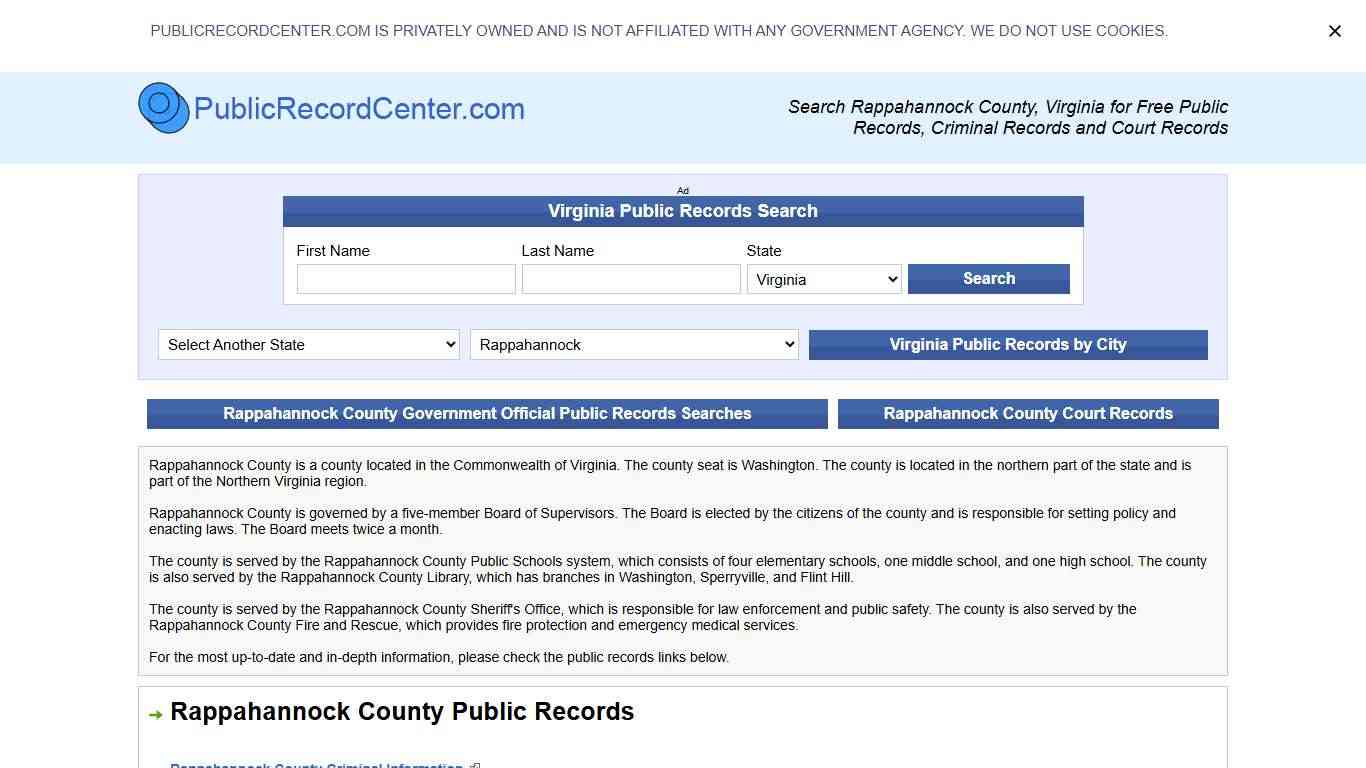Dismiss the privacy notice with the X icon

[x=1334, y=31]
